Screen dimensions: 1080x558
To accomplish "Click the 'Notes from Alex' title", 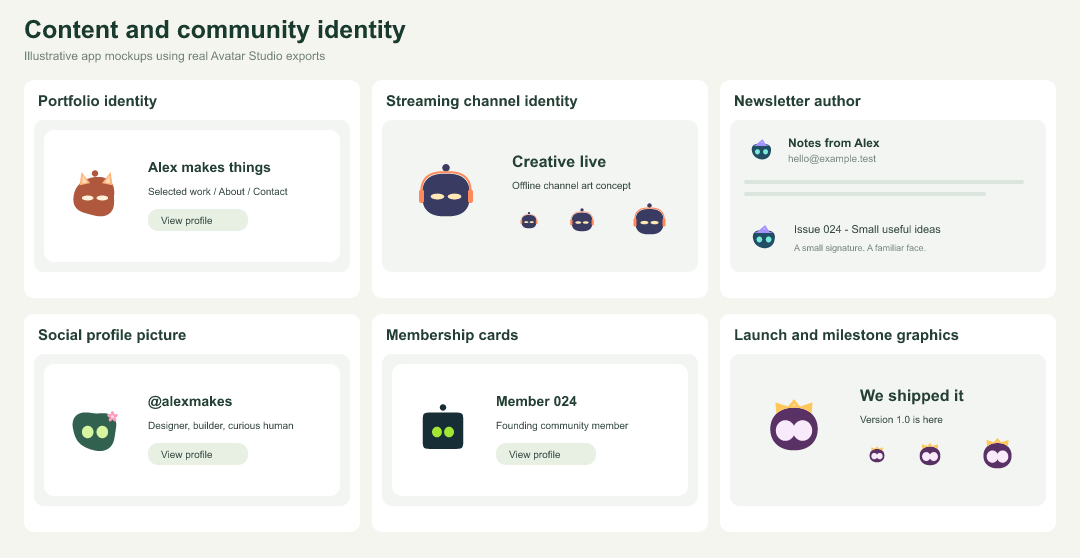I will 833,143.
